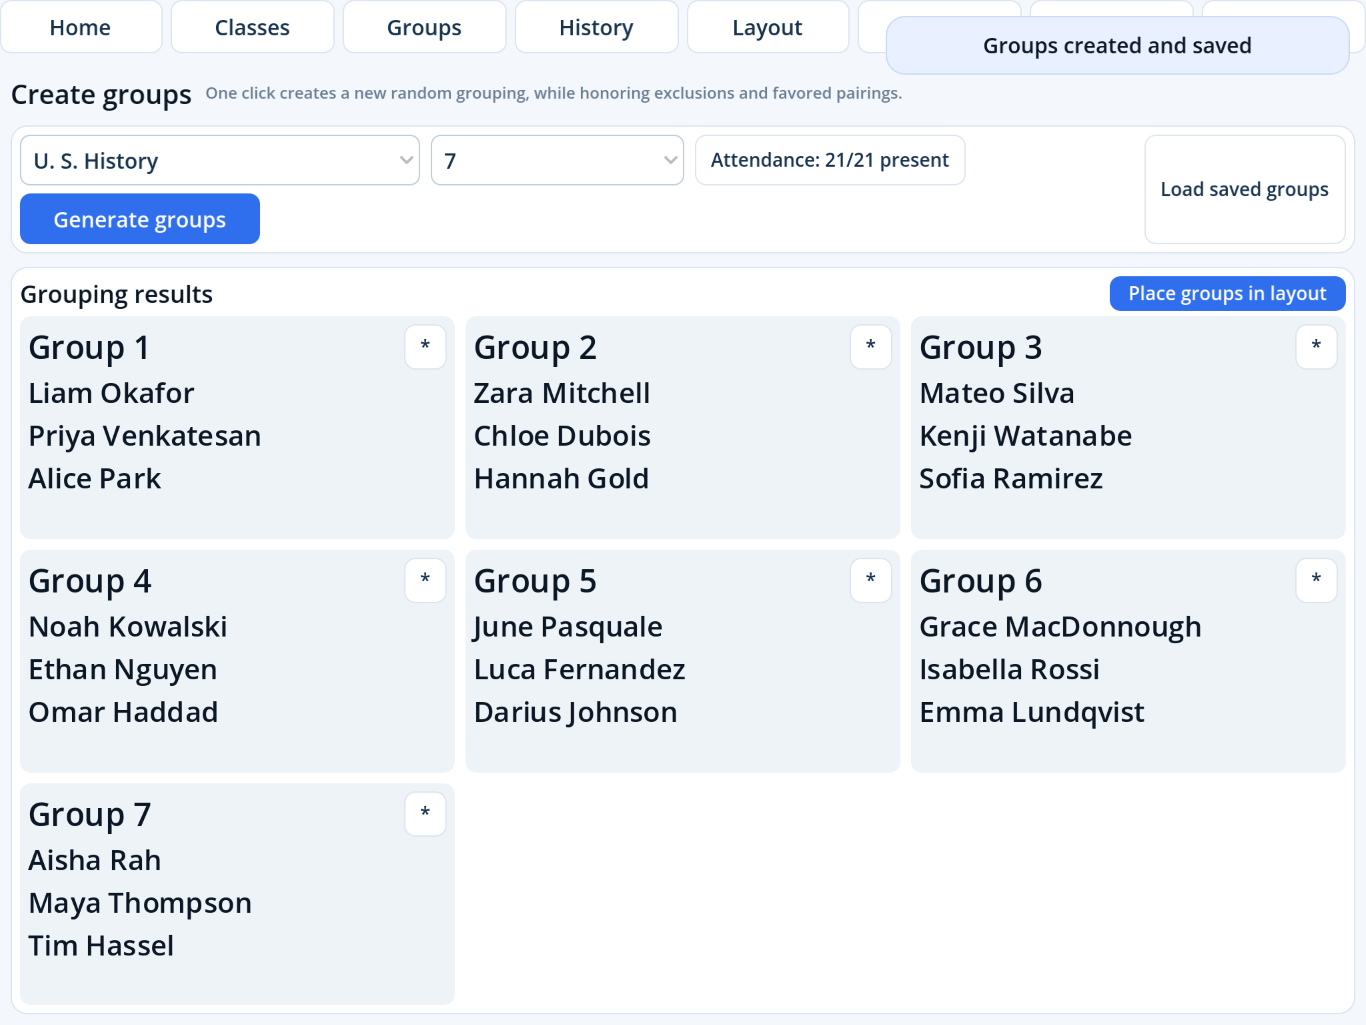
Task: Select student Ethan Nguyen
Action: (123, 670)
